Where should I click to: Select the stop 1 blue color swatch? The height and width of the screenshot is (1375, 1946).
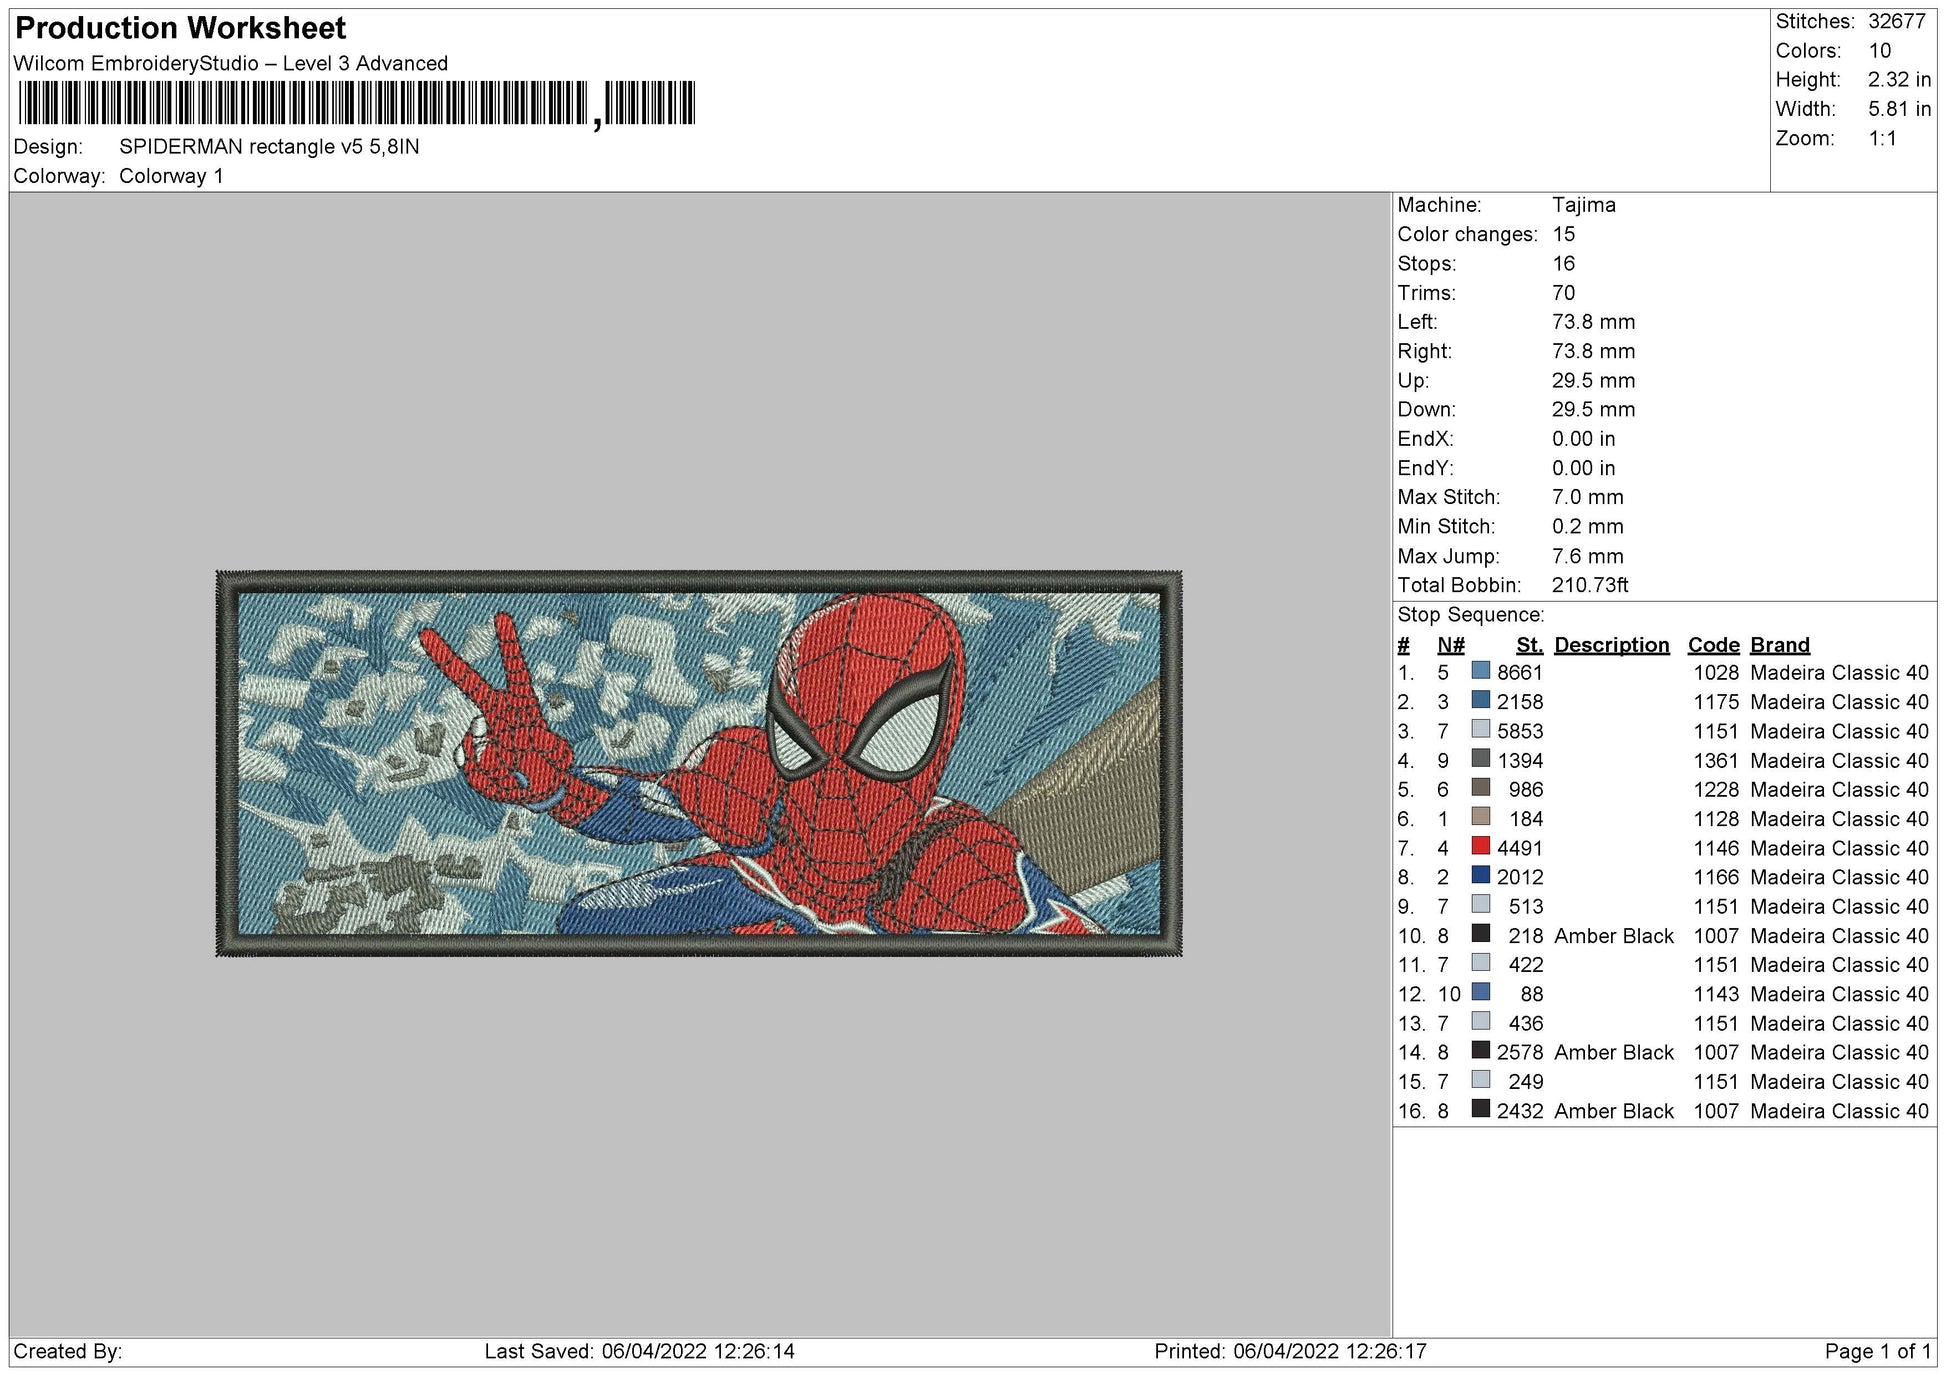coord(1480,671)
